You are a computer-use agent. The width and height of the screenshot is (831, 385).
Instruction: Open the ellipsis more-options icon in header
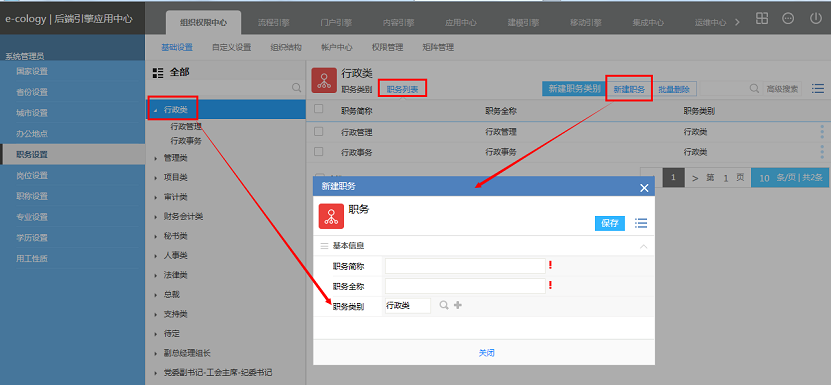pyautogui.click(x=788, y=19)
